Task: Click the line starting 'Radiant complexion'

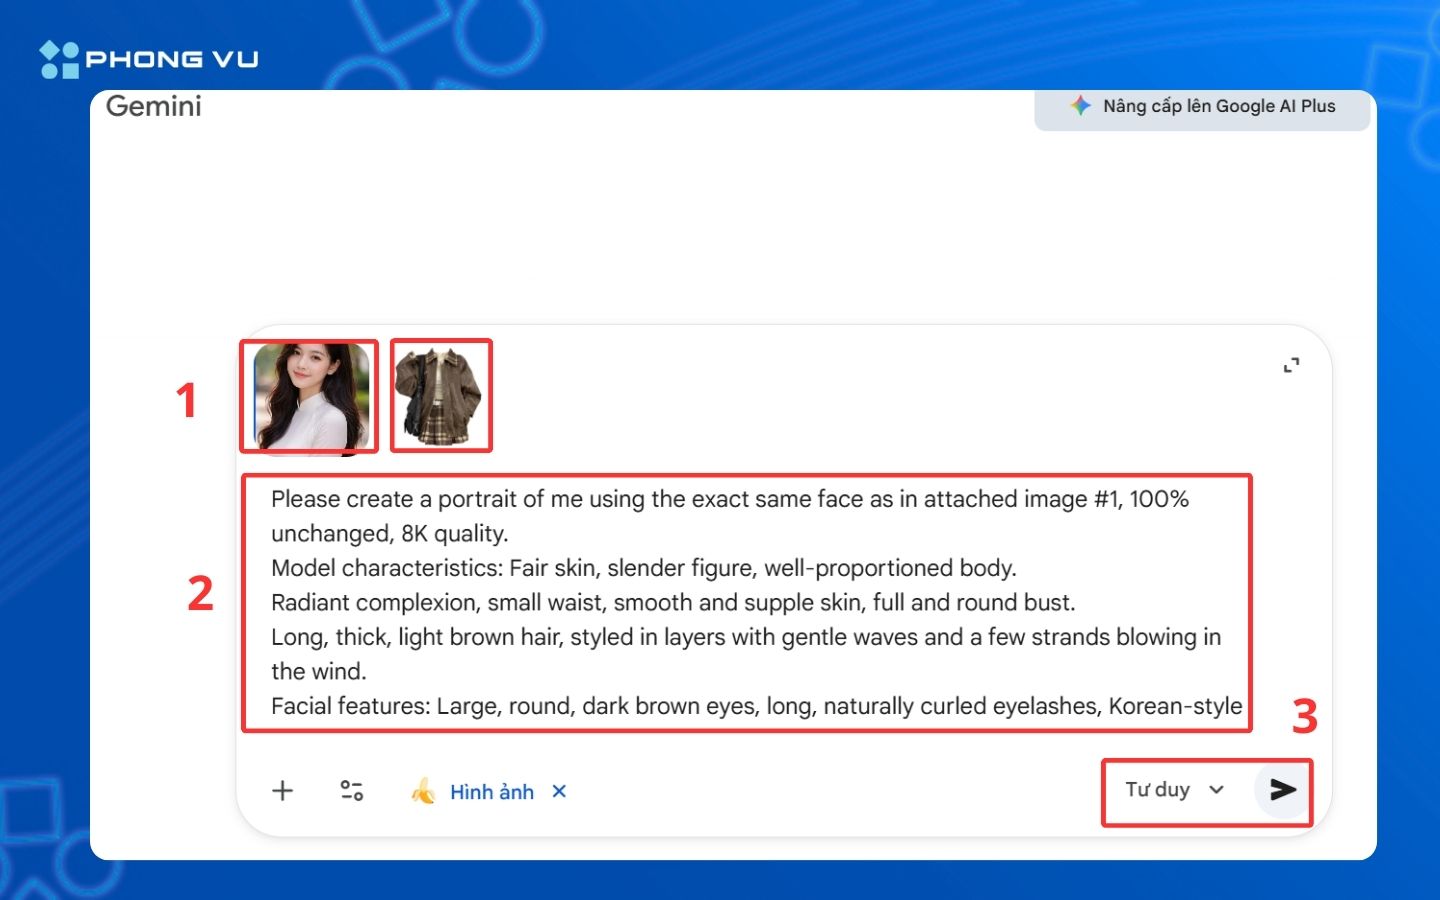Action: pos(673,603)
